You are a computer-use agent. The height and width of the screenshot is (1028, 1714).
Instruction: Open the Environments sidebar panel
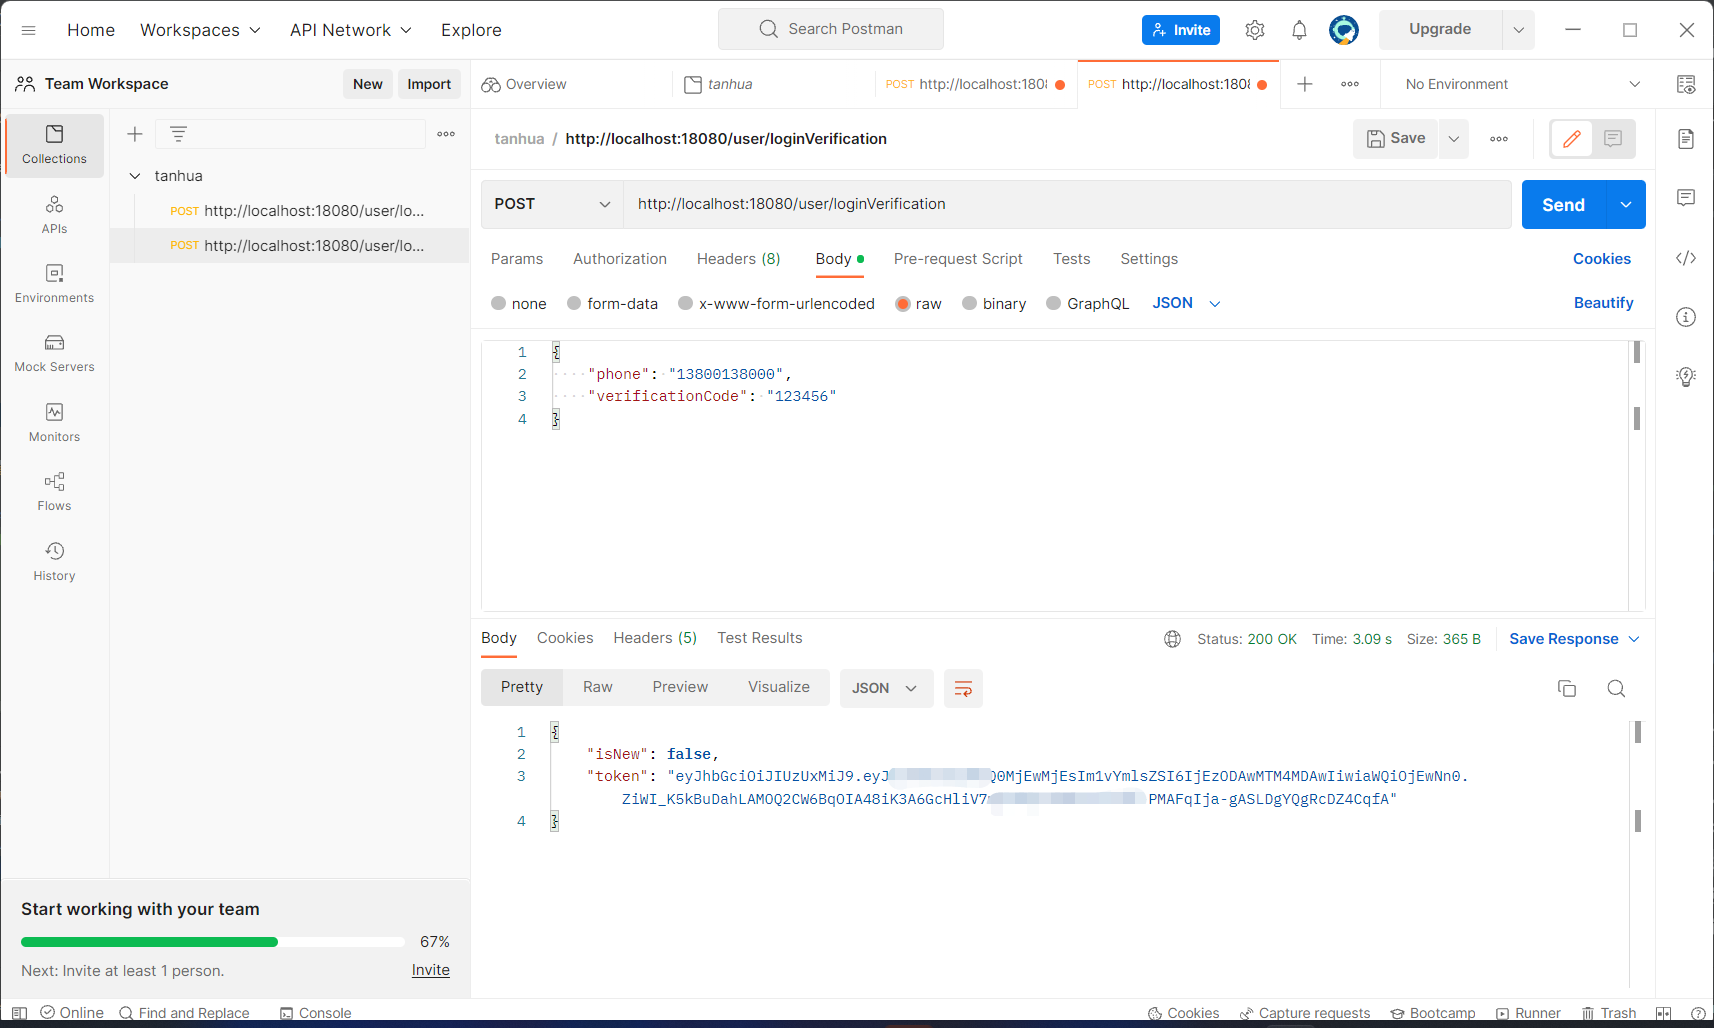(54, 284)
